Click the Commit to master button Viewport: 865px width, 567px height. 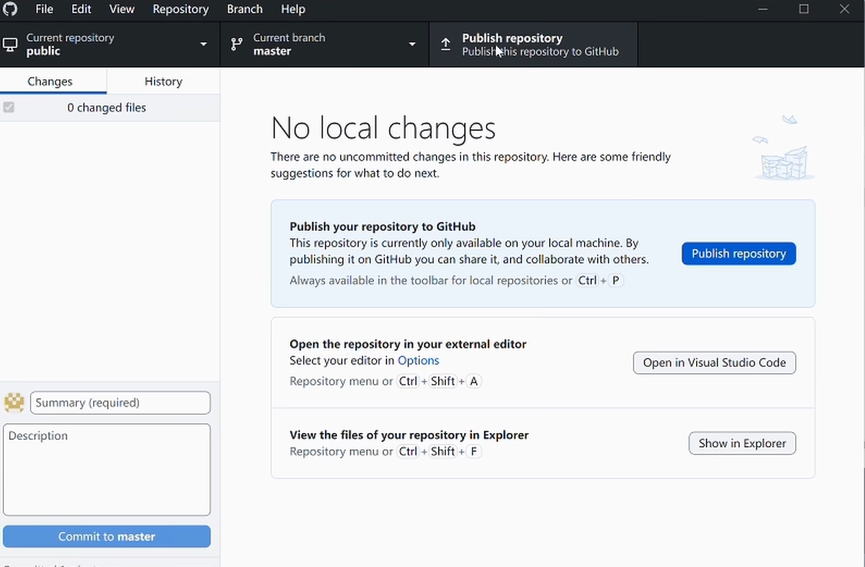point(106,537)
